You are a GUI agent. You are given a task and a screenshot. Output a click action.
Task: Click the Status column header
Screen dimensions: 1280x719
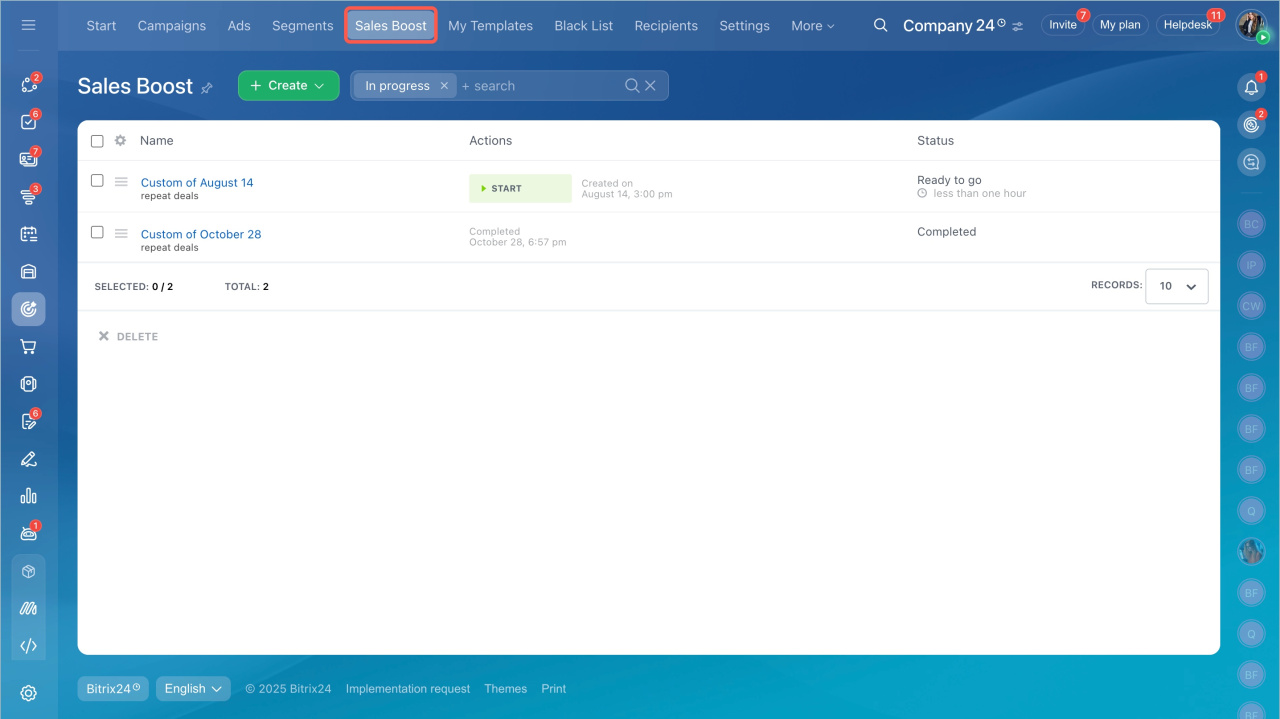(x=935, y=141)
